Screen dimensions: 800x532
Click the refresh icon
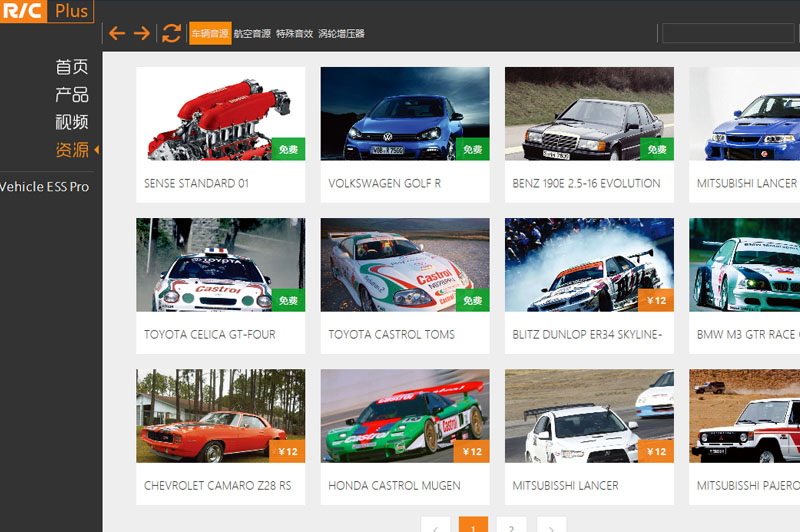(x=171, y=33)
